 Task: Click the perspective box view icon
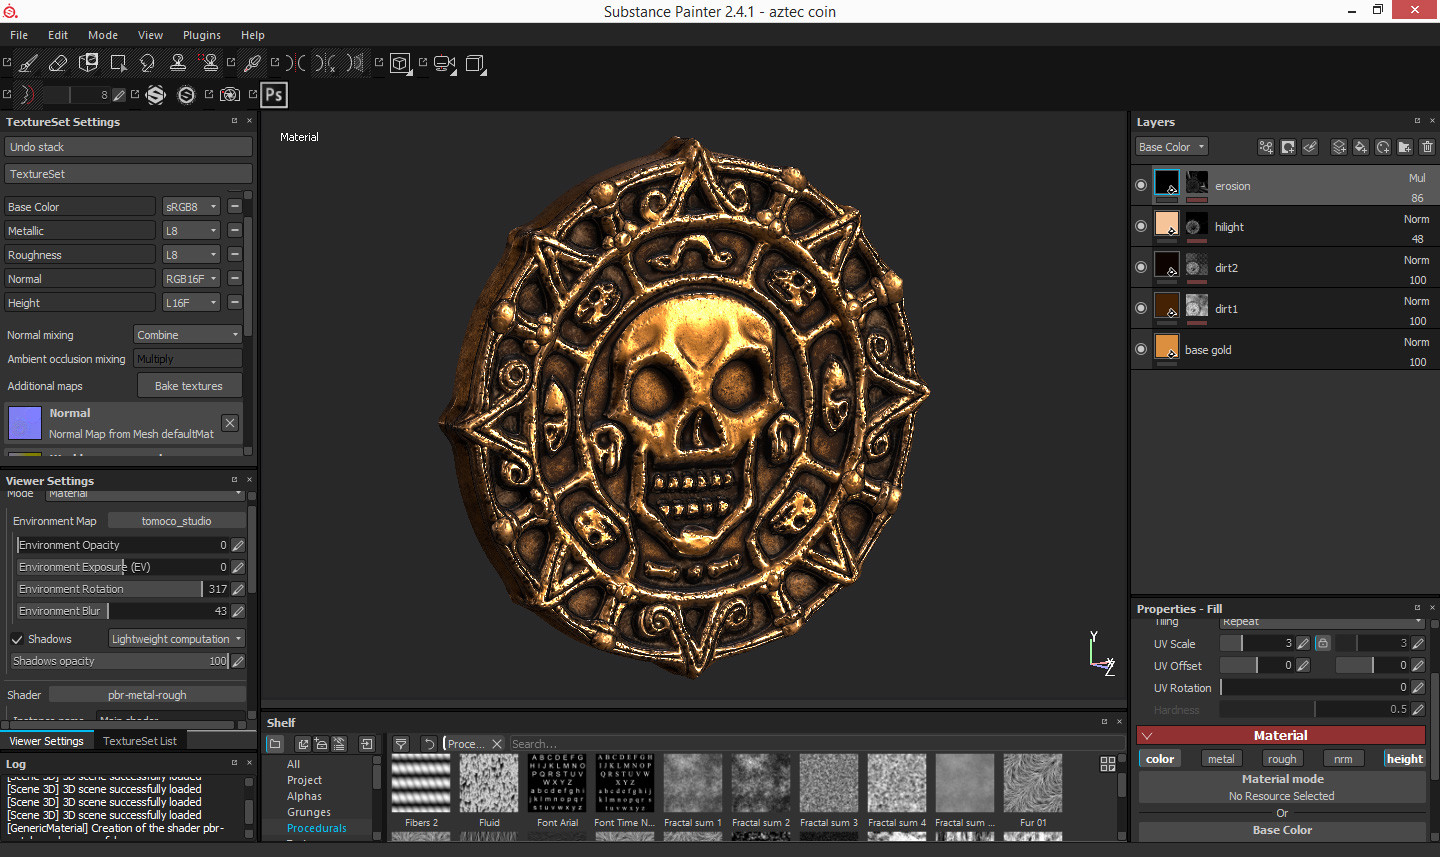pos(476,64)
